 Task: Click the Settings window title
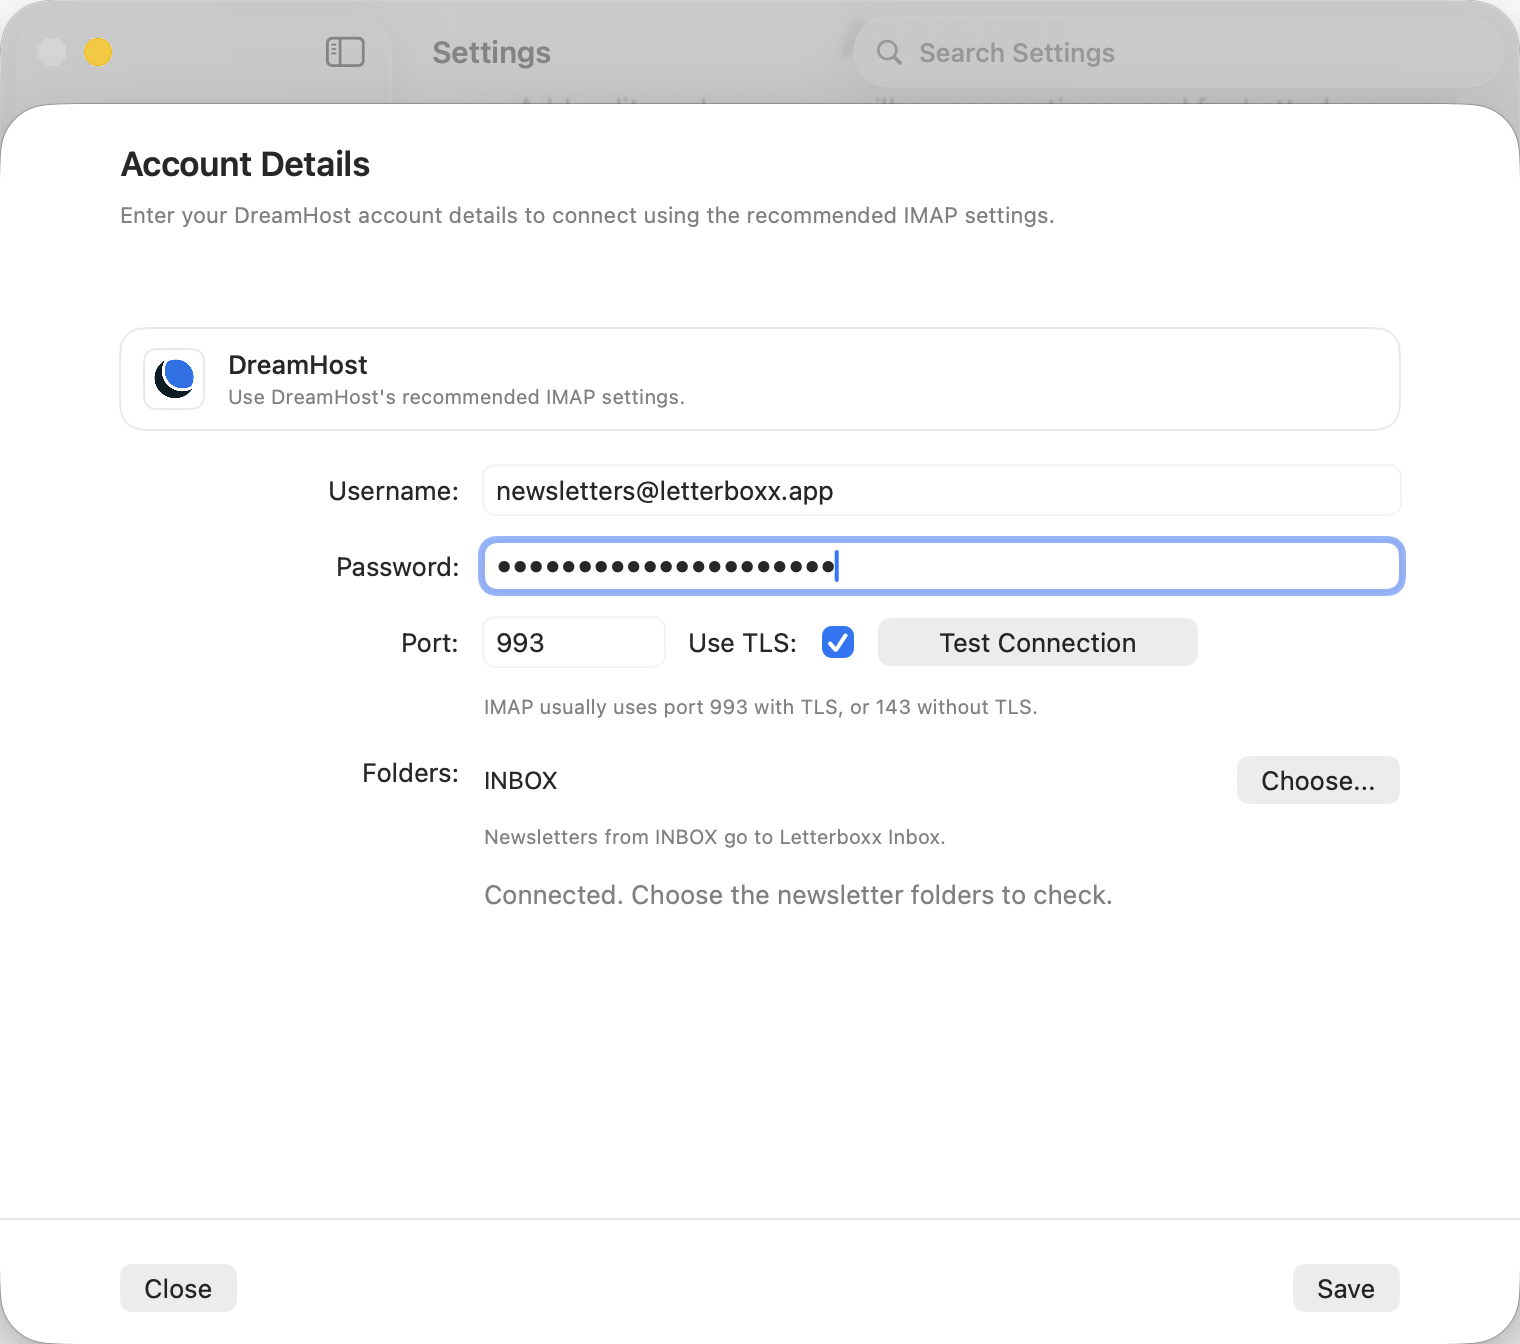pyautogui.click(x=491, y=52)
